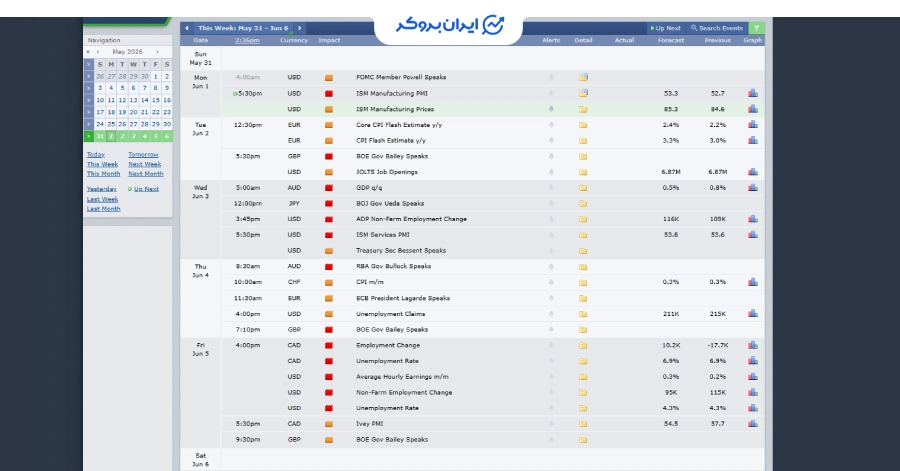Click the This Week: May 31 - Jun 6 title
900x471 pixels.
(243, 28)
